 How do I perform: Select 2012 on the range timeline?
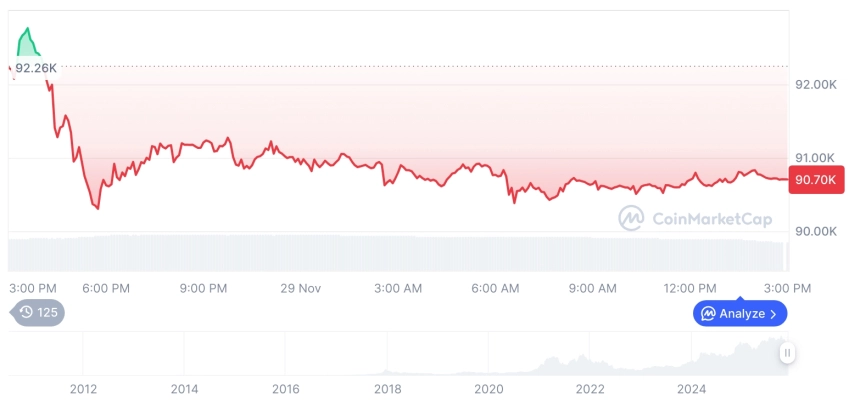click(x=83, y=389)
